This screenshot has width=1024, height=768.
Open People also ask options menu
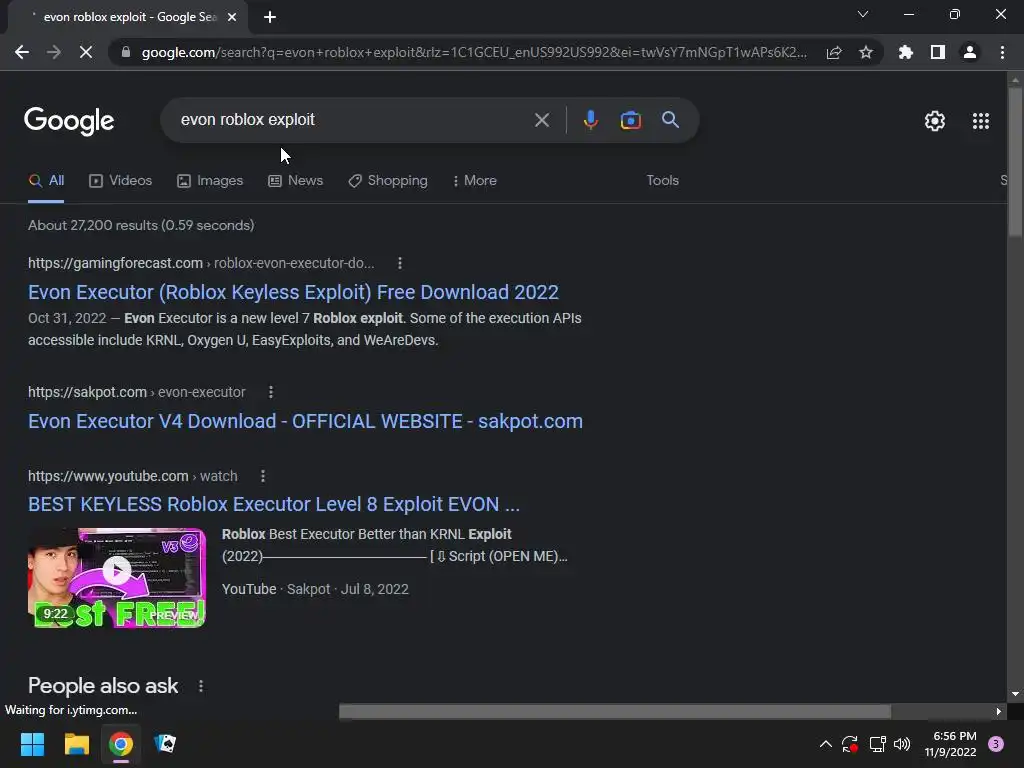point(201,686)
